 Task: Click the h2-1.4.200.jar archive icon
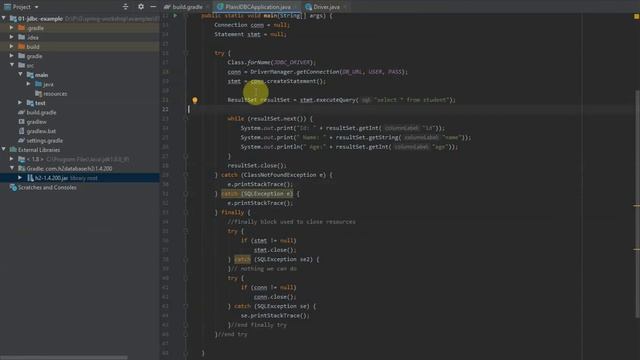point(30,178)
